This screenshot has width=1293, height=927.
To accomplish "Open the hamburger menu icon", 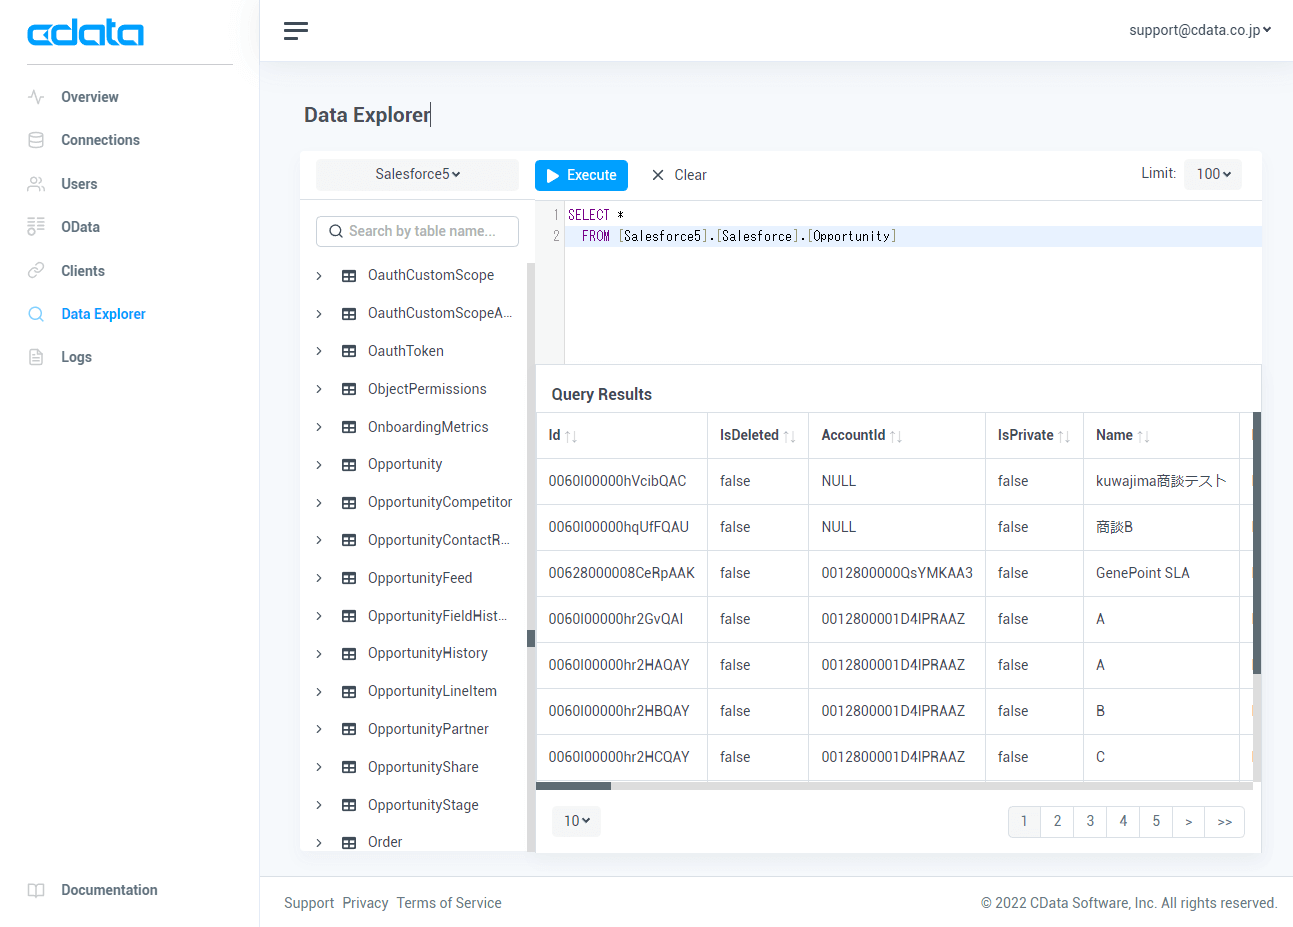I will pos(295,31).
